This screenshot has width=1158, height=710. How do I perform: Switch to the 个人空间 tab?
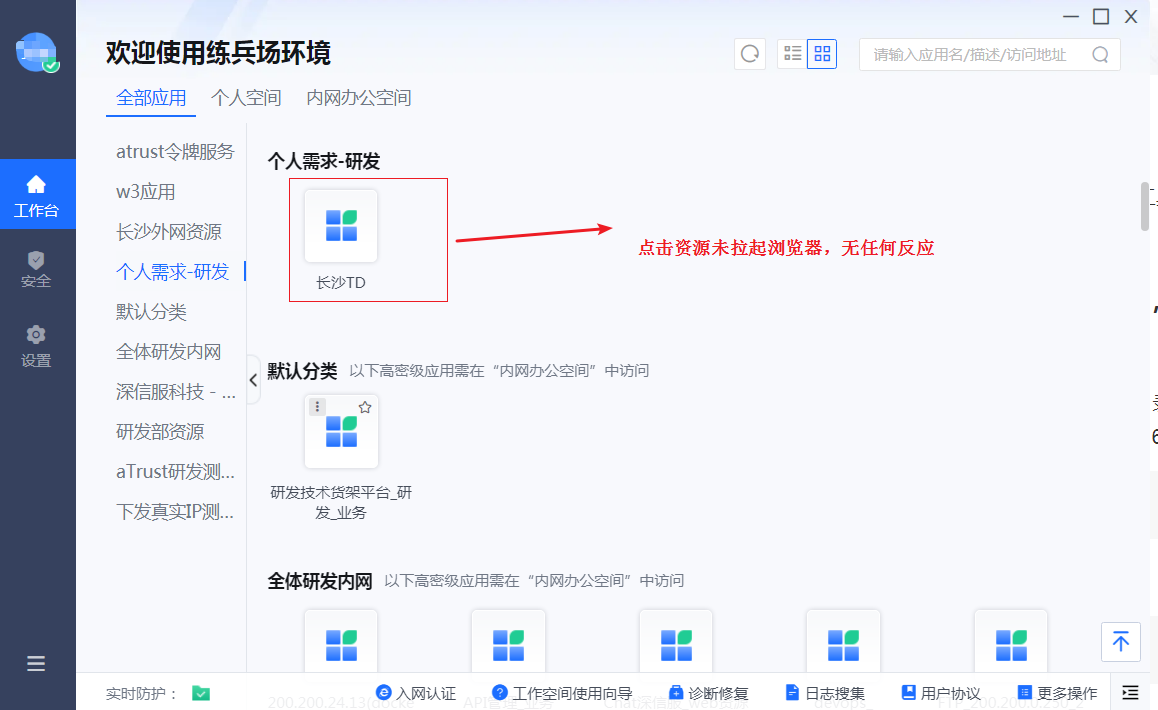pos(246,98)
